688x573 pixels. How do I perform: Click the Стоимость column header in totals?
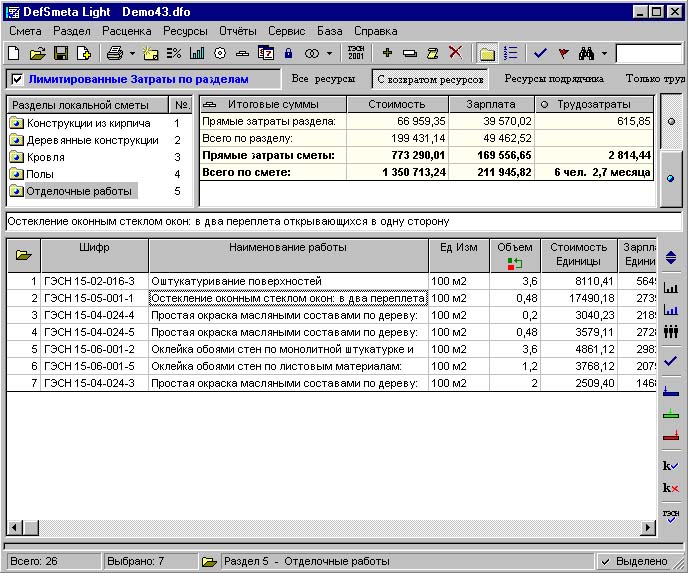tap(396, 104)
